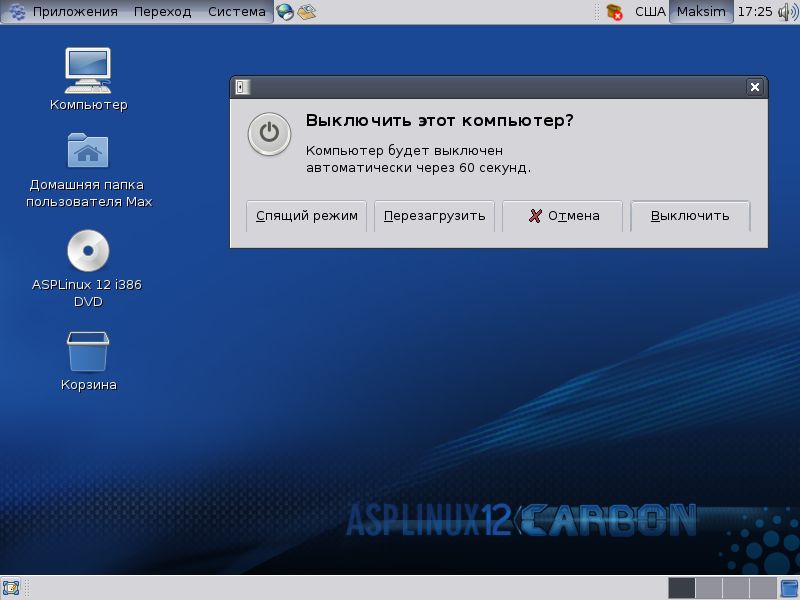This screenshot has width=800, height=600.
Task: Click the 'автоматически через 60 секунд' text
Action: pos(418,167)
